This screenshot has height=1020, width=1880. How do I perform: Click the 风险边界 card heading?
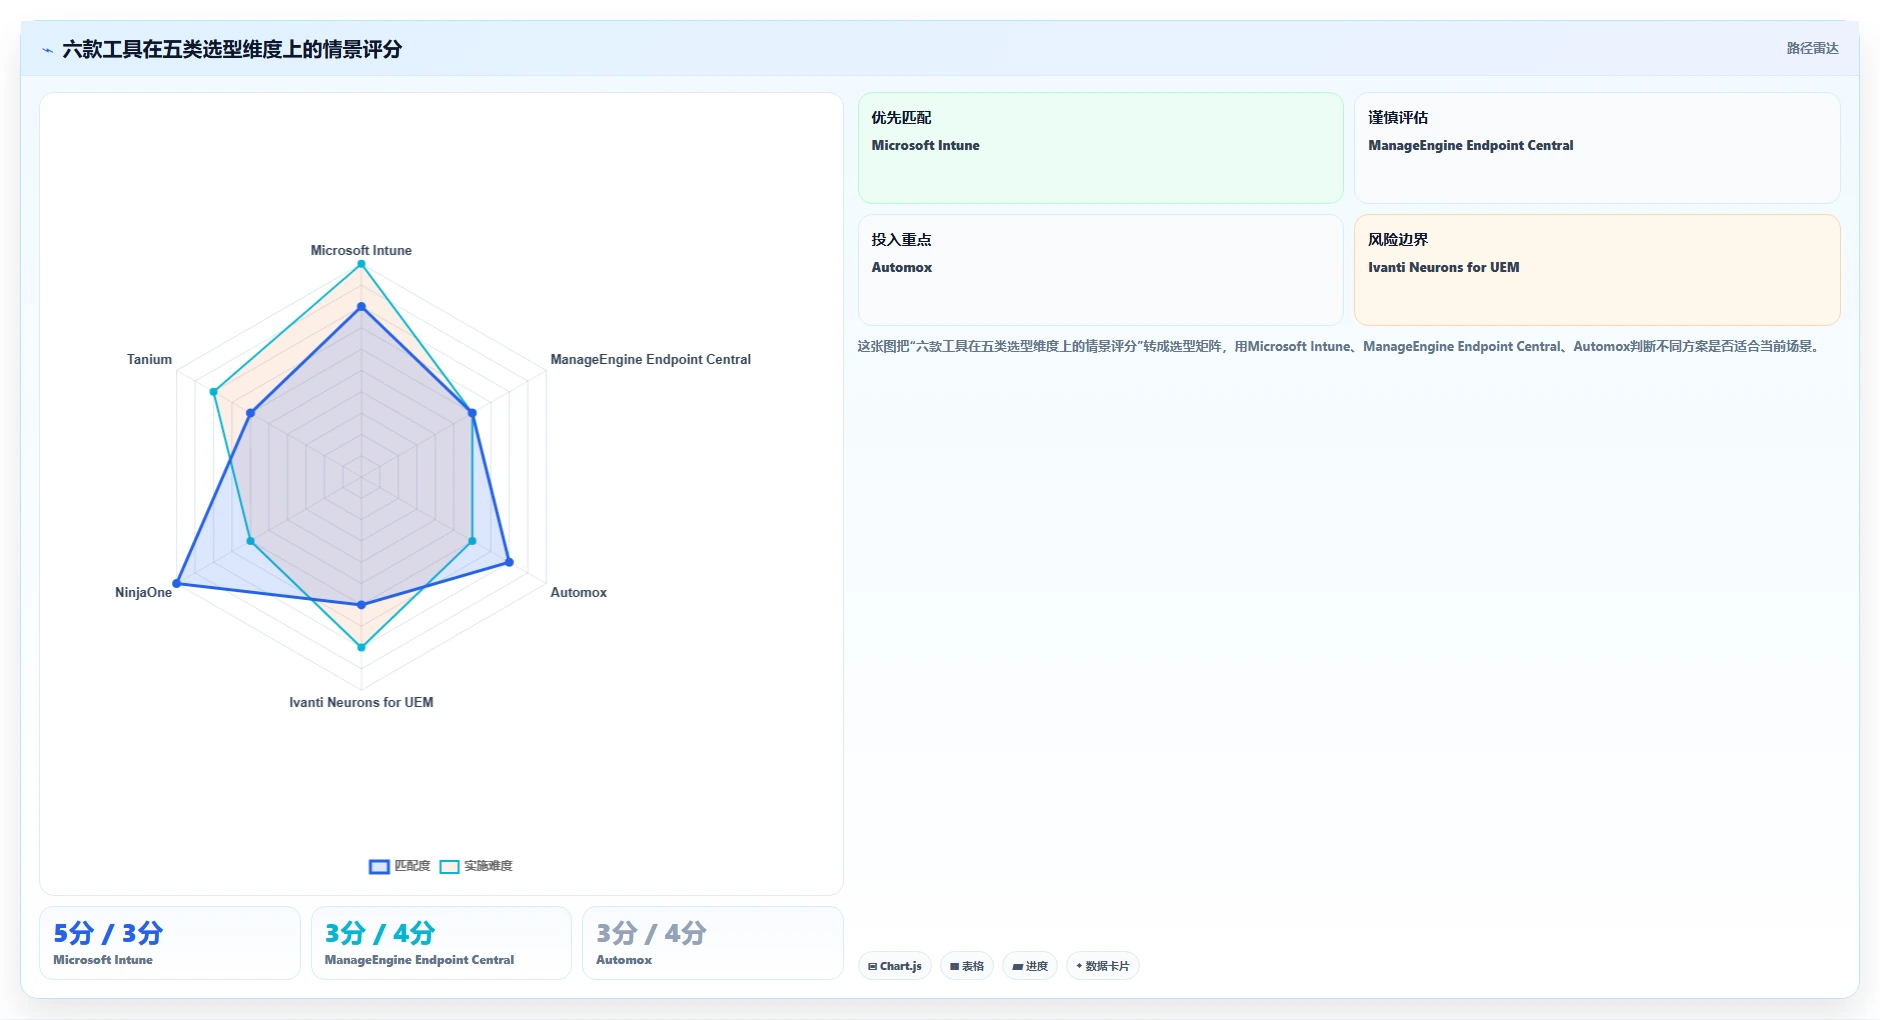pos(1398,240)
